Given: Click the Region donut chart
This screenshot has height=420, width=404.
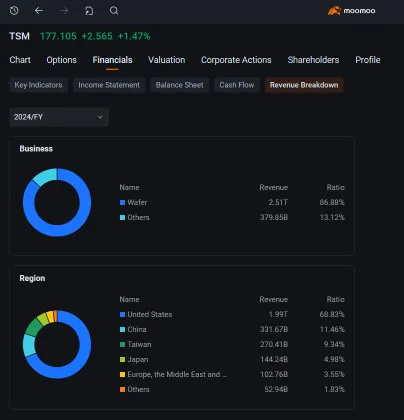Looking at the screenshot, I should pyautogui.click(x=57, y=344).
